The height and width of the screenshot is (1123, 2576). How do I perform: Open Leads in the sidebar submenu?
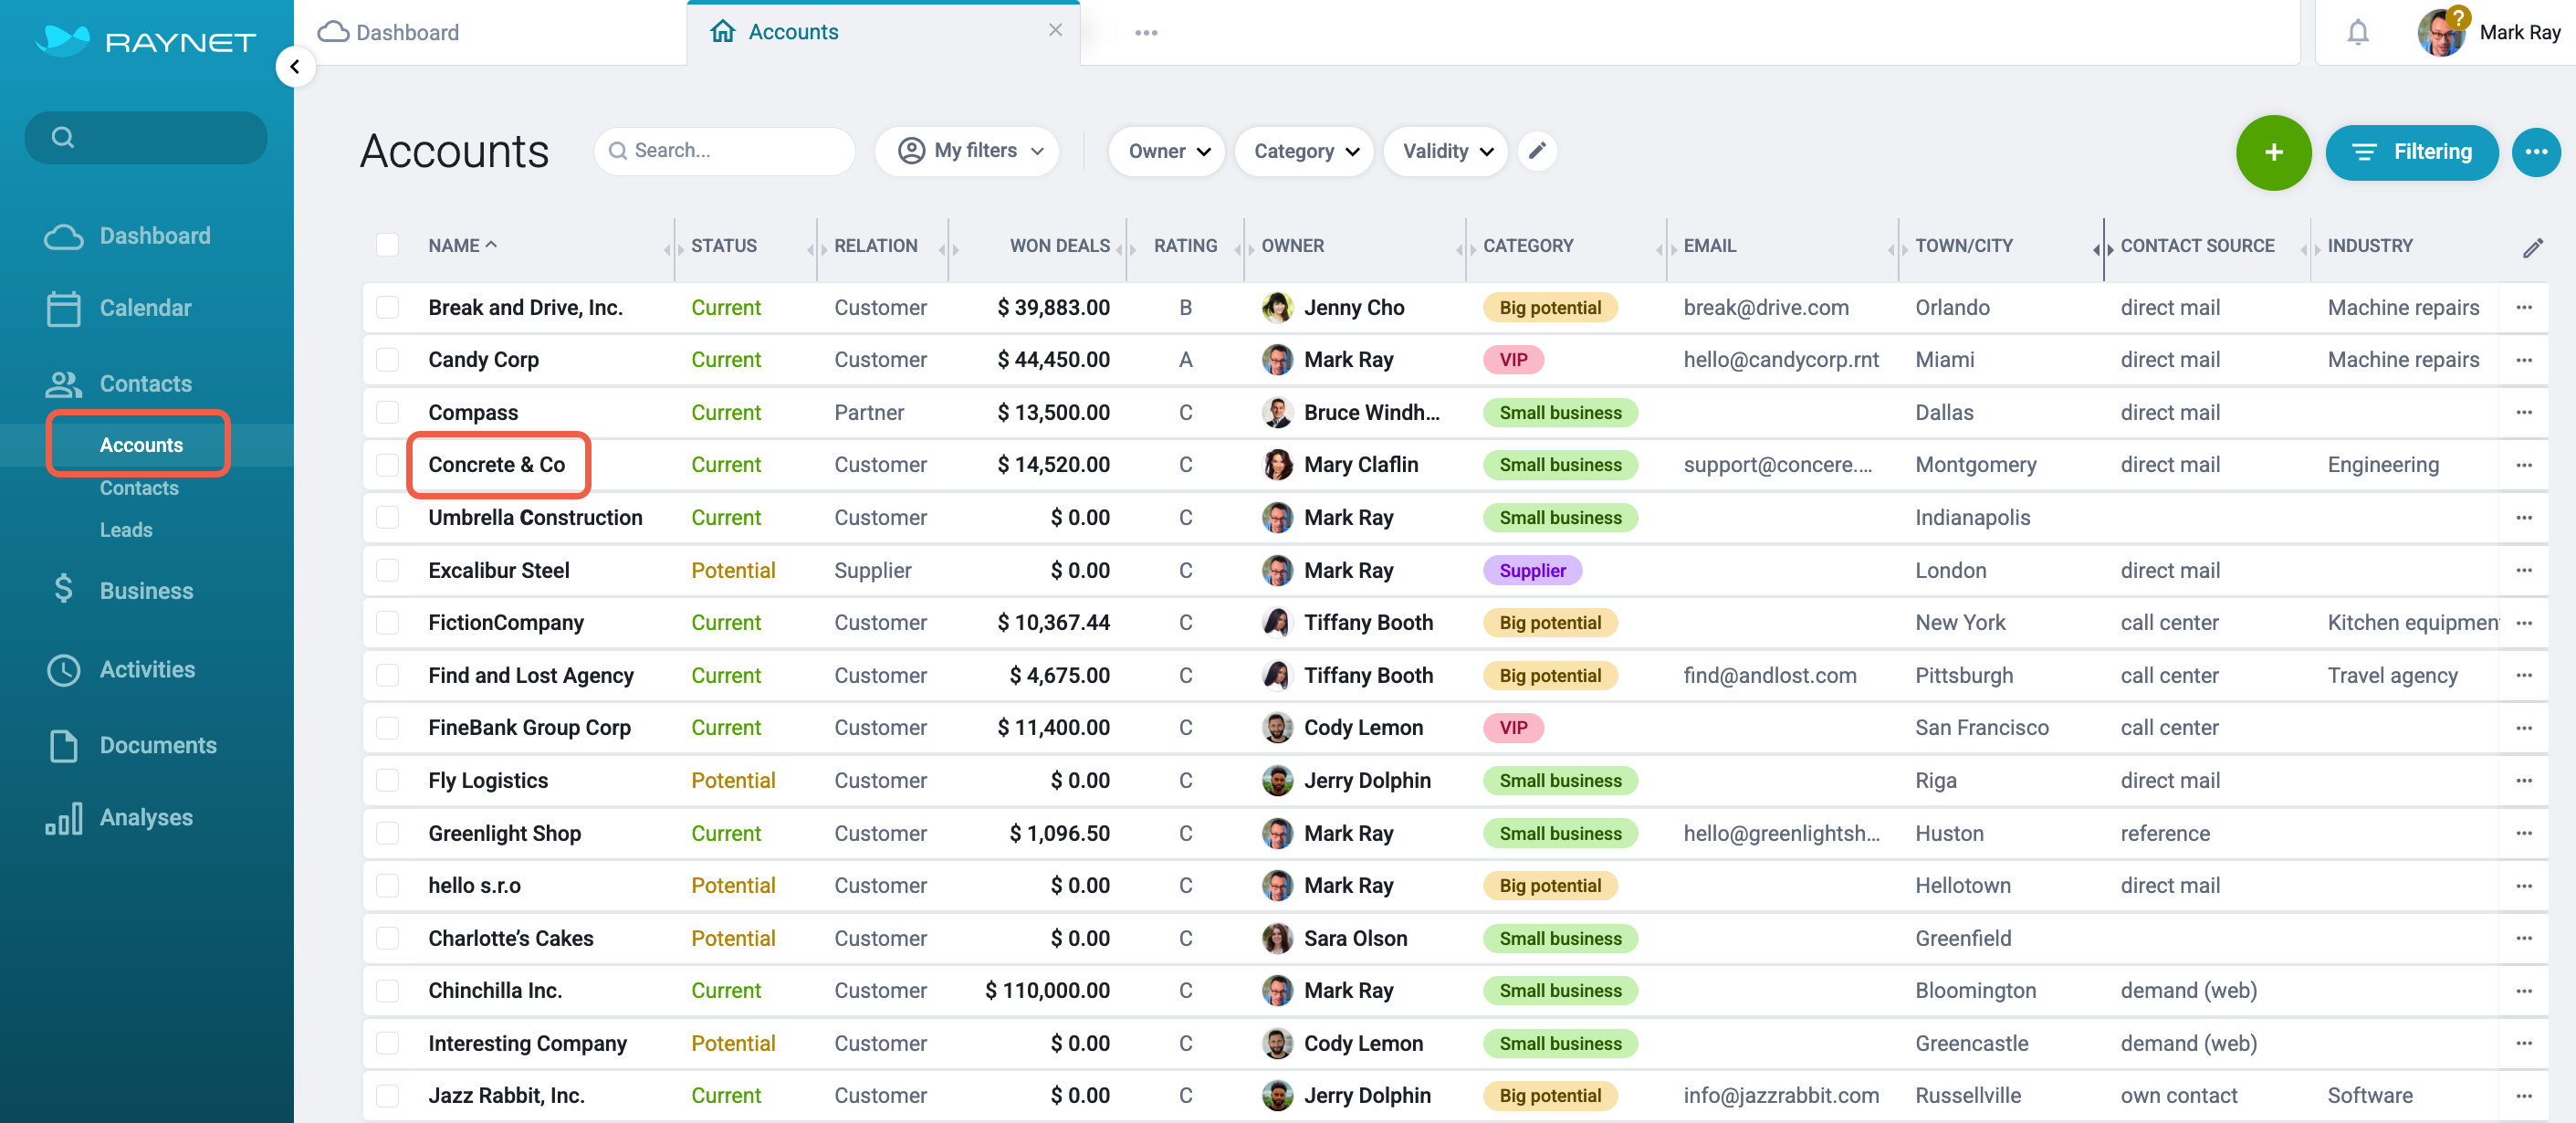(126, 530)
